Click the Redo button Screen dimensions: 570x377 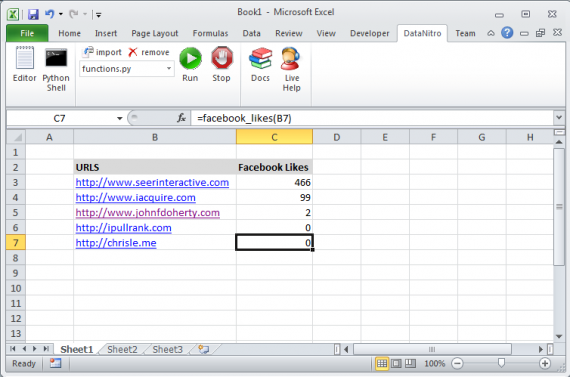tap(74, 14)
